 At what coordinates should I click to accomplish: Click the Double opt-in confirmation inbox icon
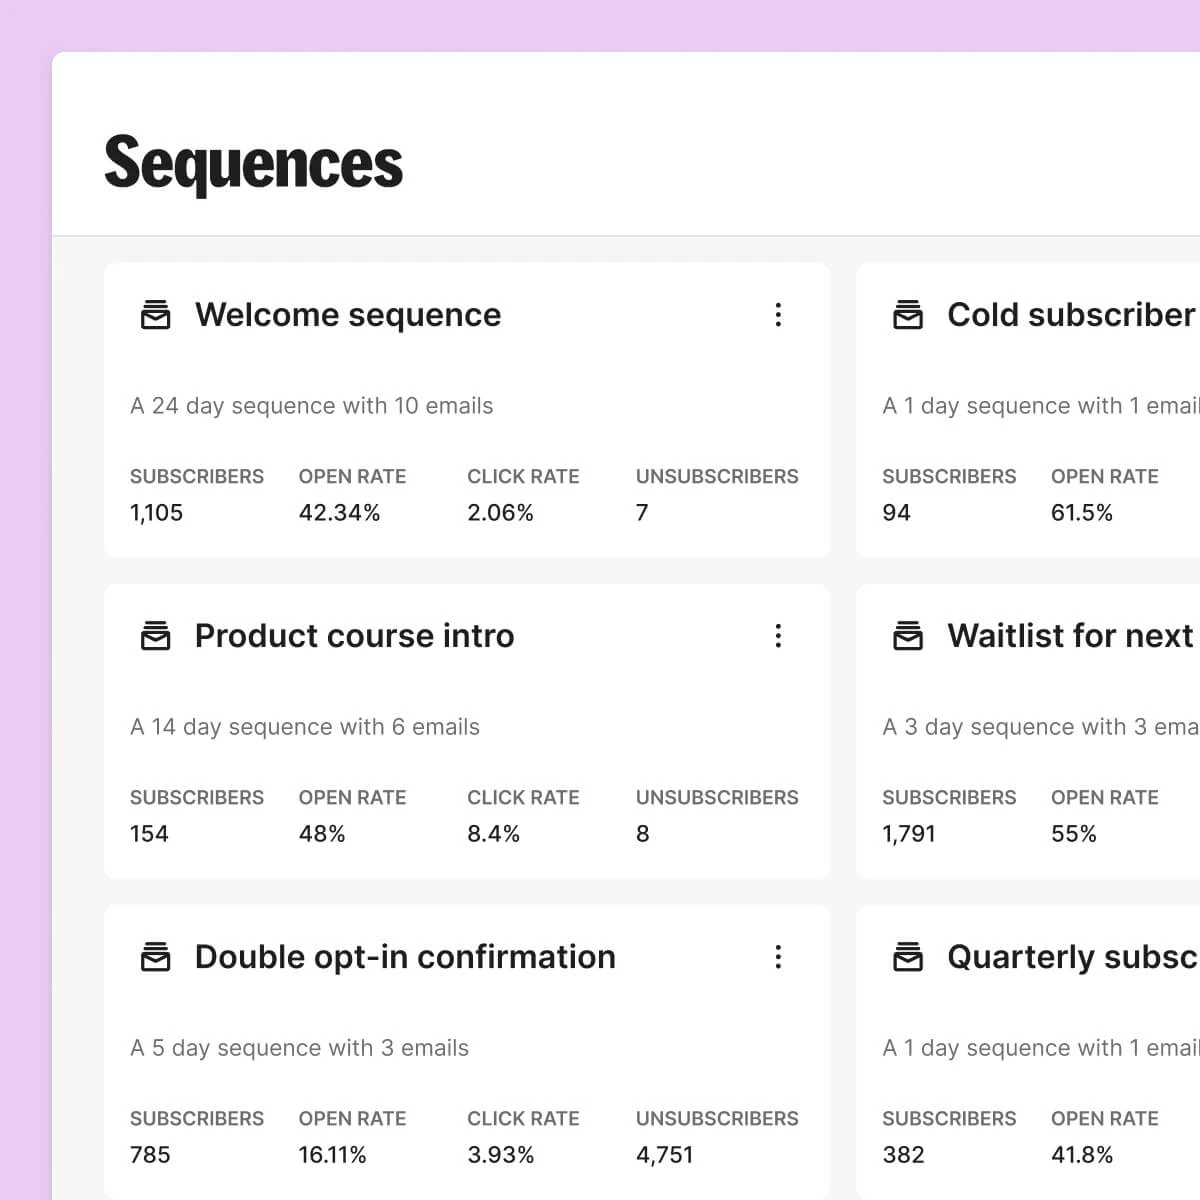(x=155, y=957)
